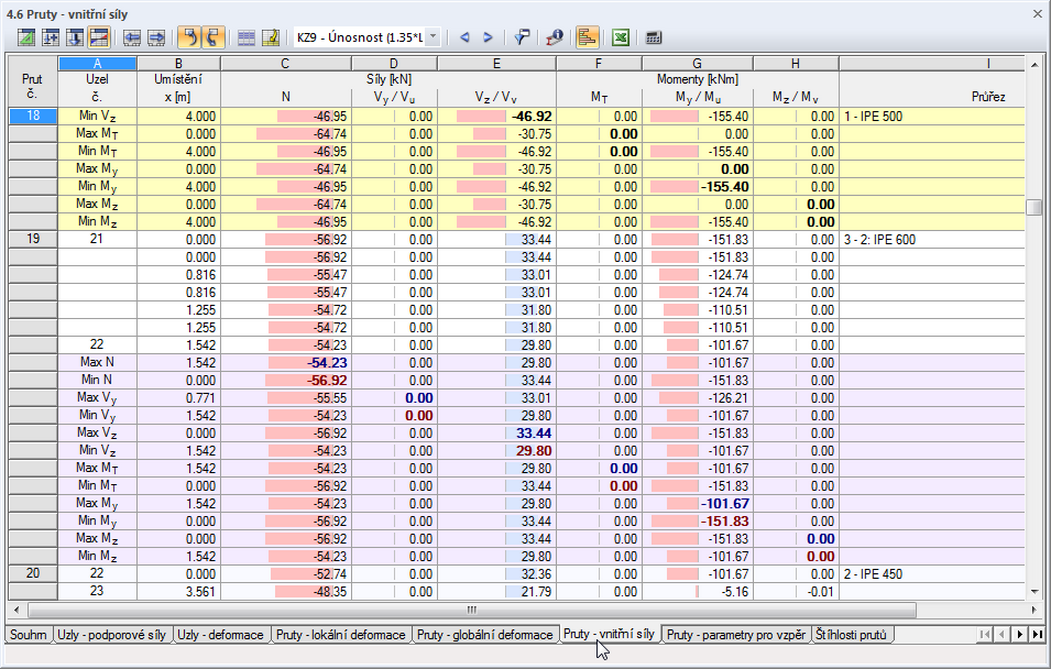Select previous load case with left blue arrow
1051x669 pixels.
click(465, 38)
